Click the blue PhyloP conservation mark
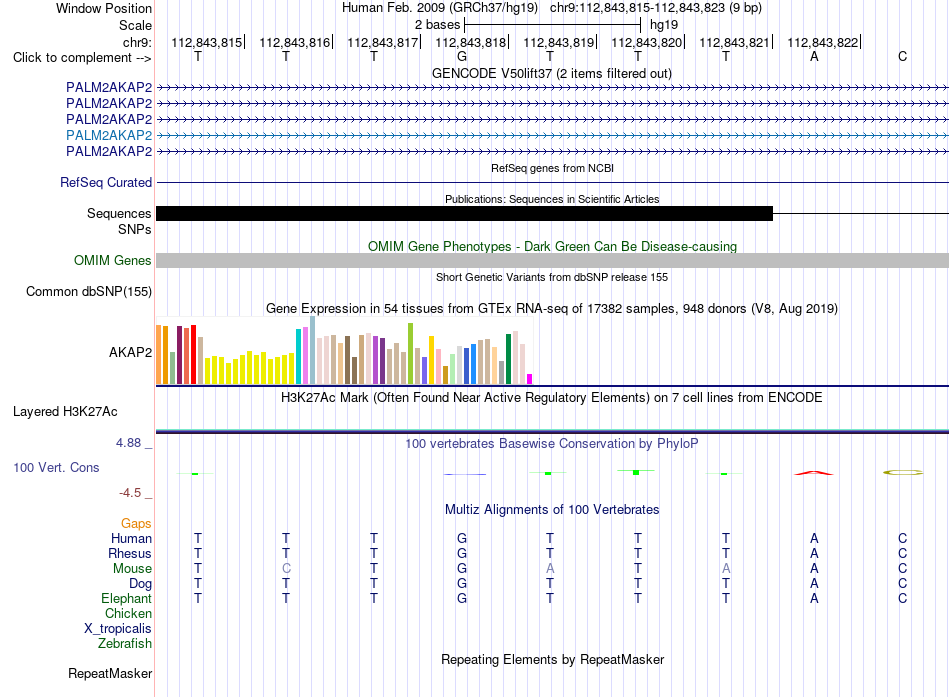This screenshot has height=697, width=950. (465, 474)
